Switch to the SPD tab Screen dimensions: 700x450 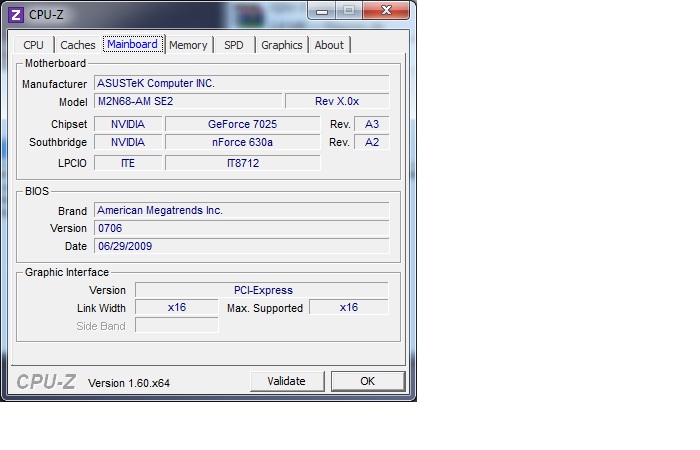(x=234, y=45)
